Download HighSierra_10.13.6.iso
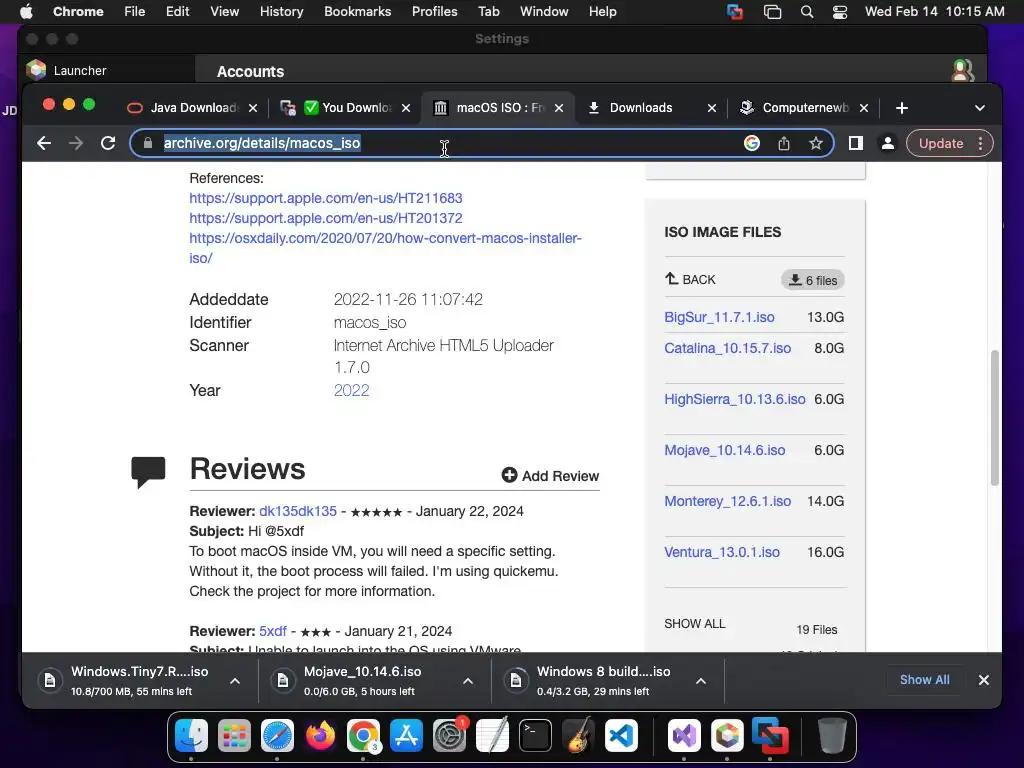This screenshot has height=768, width=1024. click(x=735, y=399)
